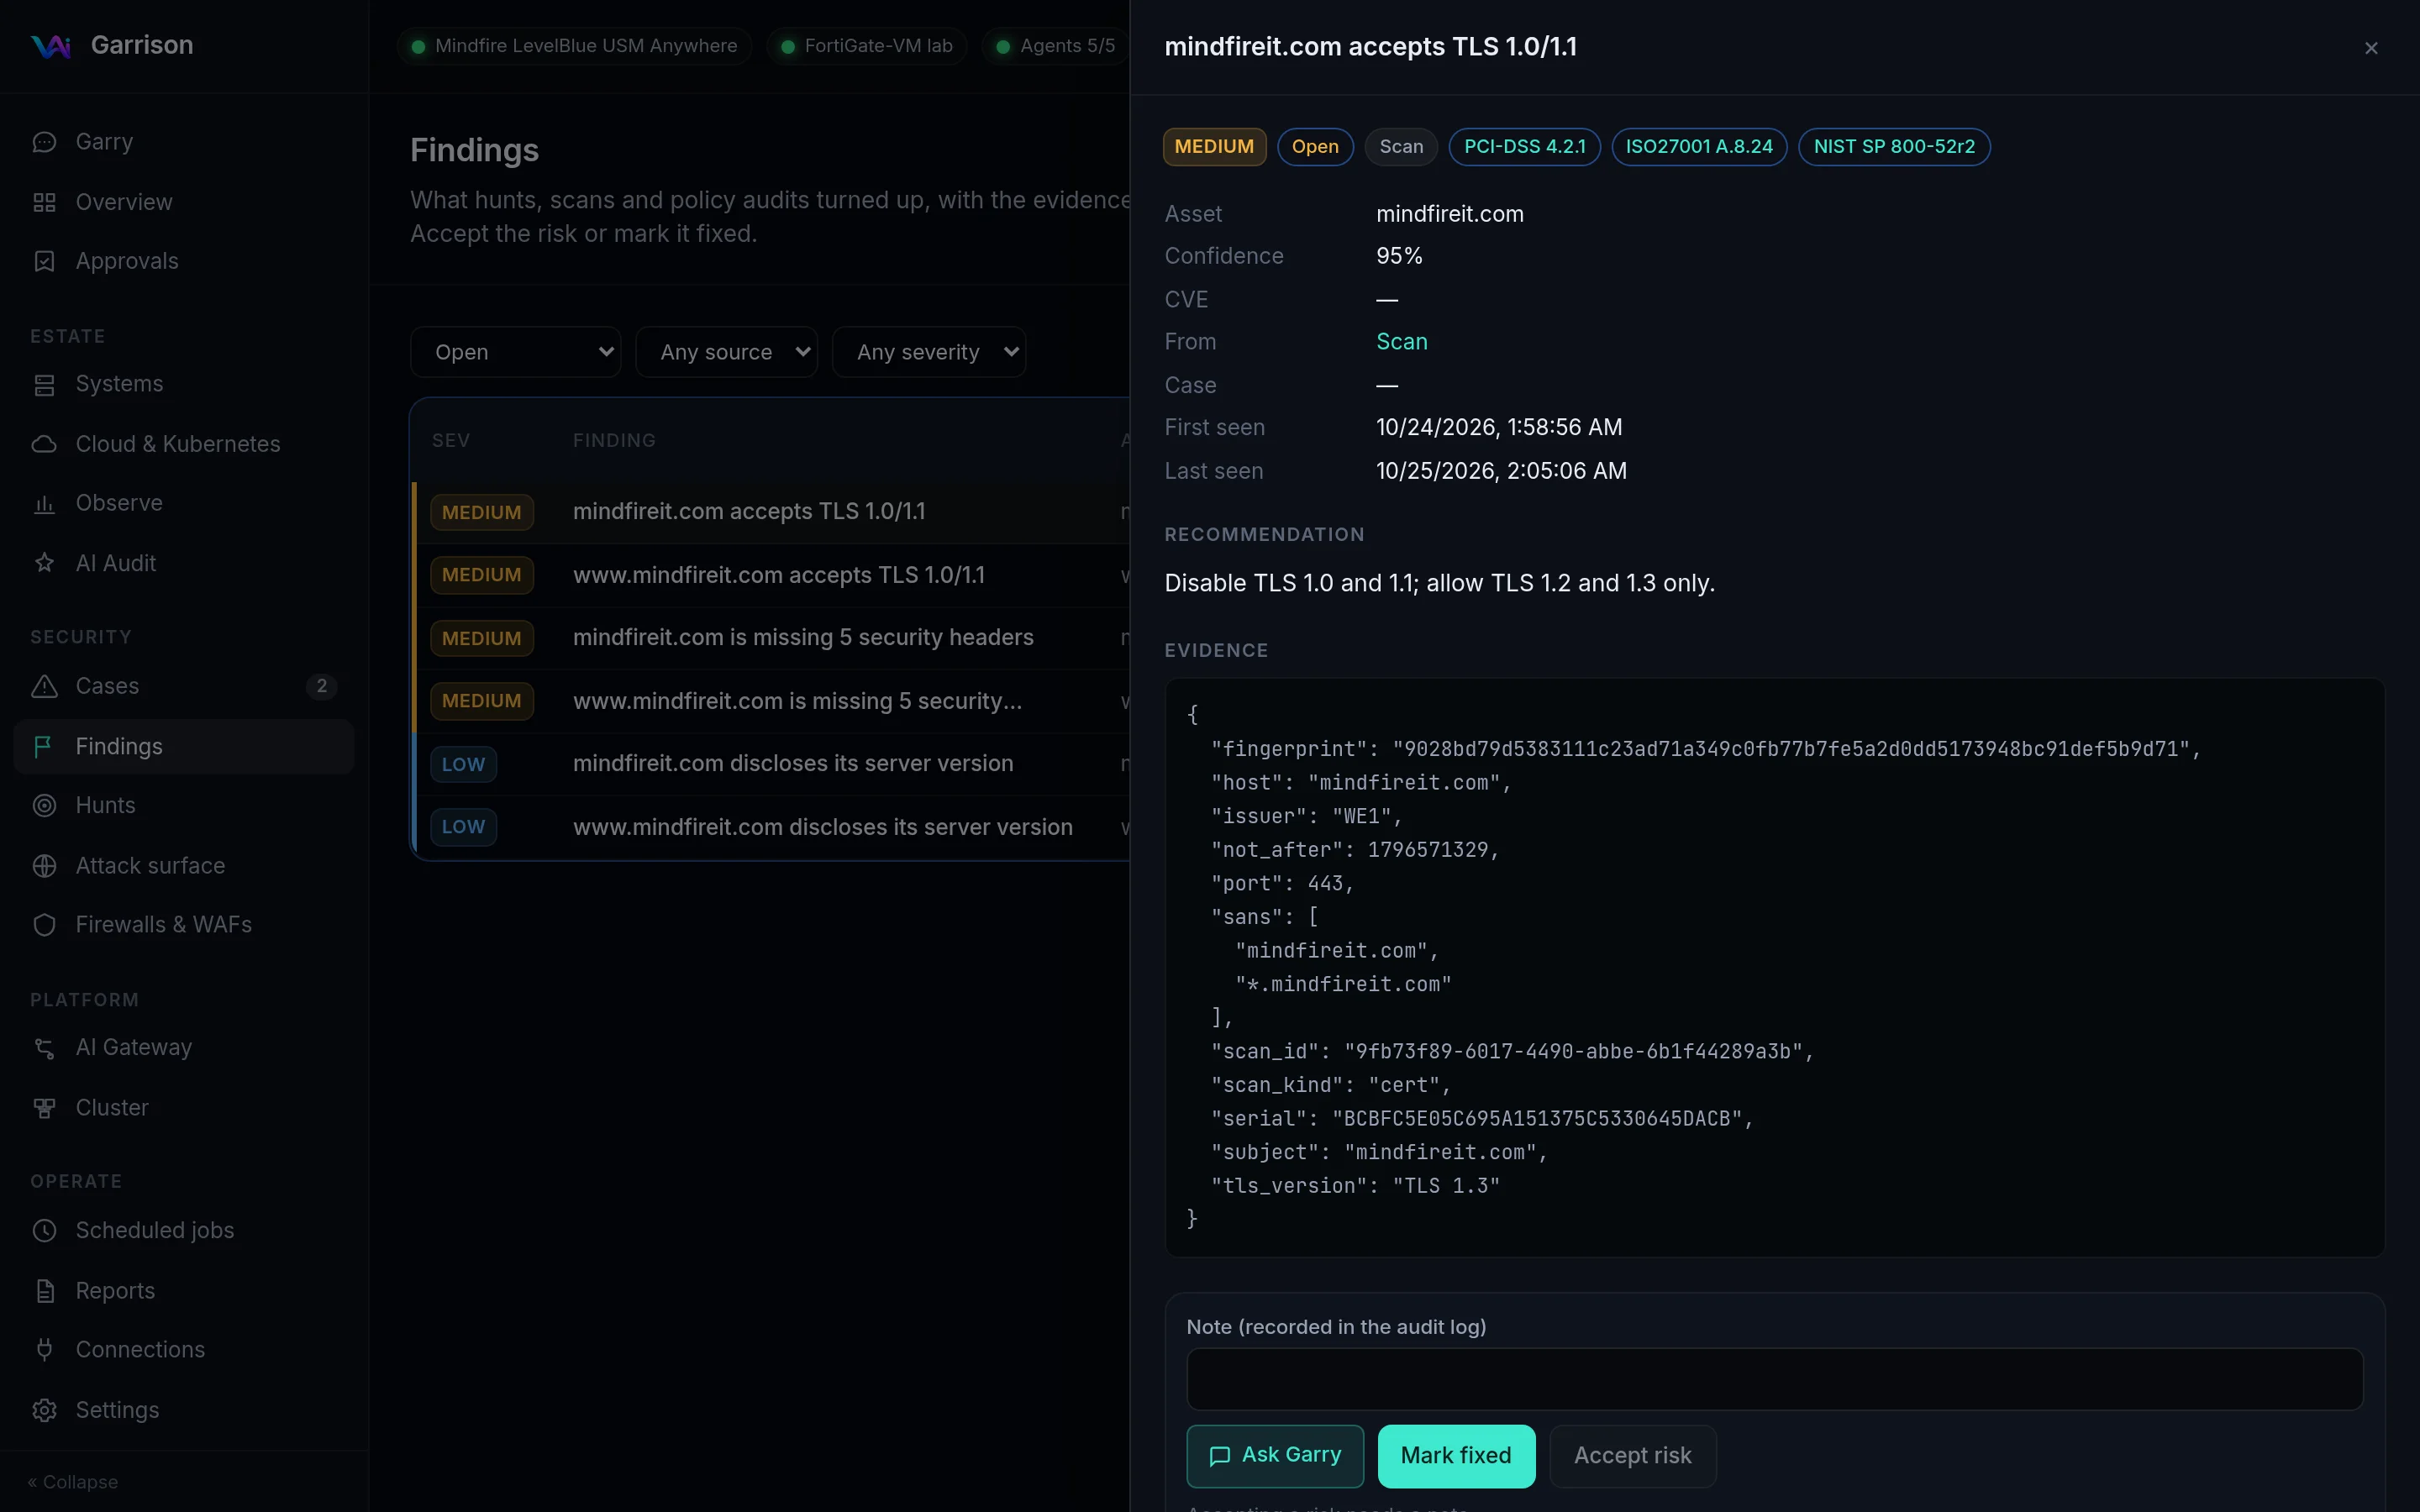
Task: Select Findings in the sidebar menu
Action: 184,746
